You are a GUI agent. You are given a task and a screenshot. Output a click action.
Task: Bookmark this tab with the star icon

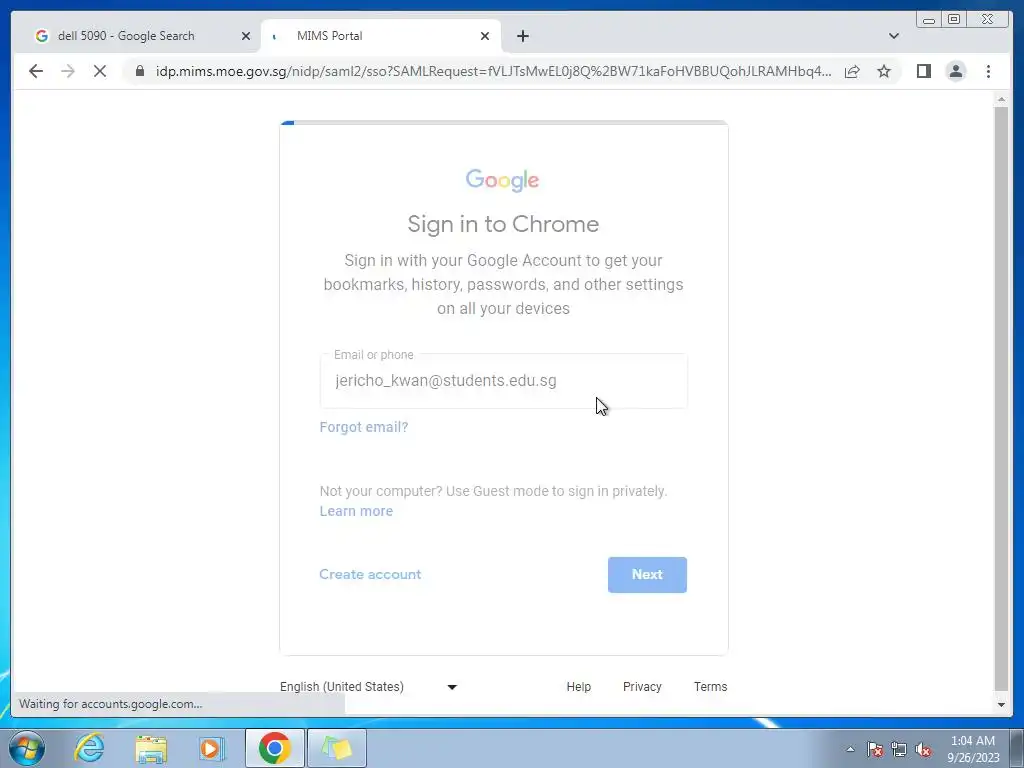pos(884,71)
